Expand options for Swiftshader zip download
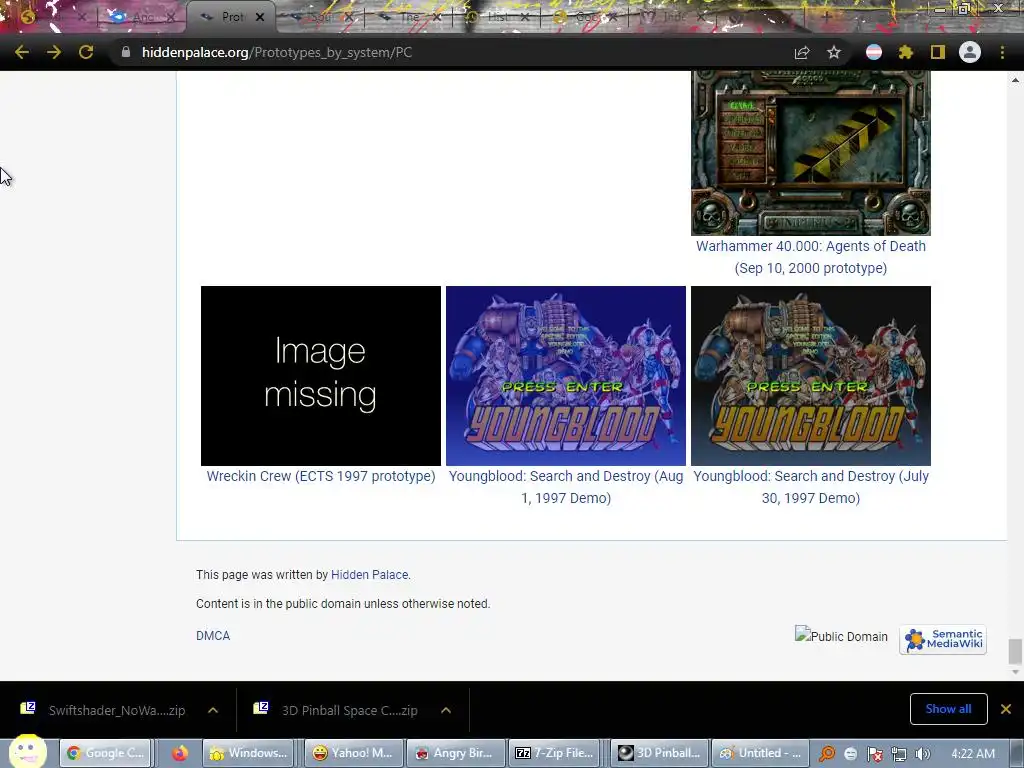 [213, 710]
